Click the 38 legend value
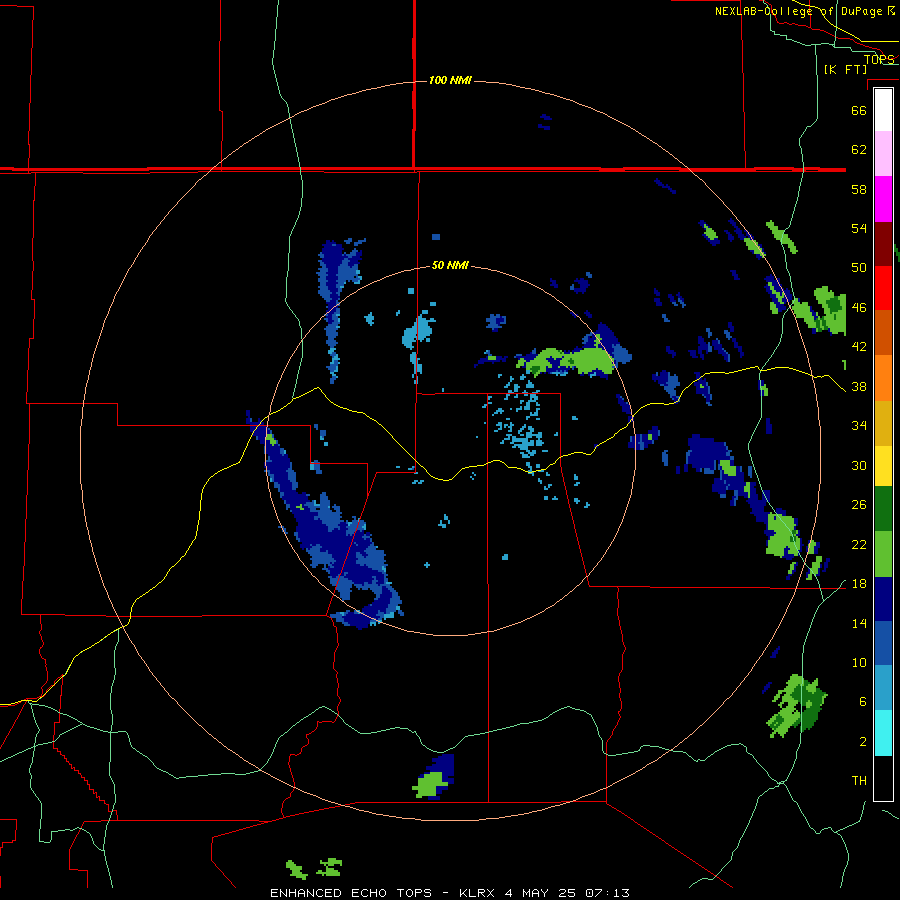Screen dimensions: 900x900 tap(859, 386)
